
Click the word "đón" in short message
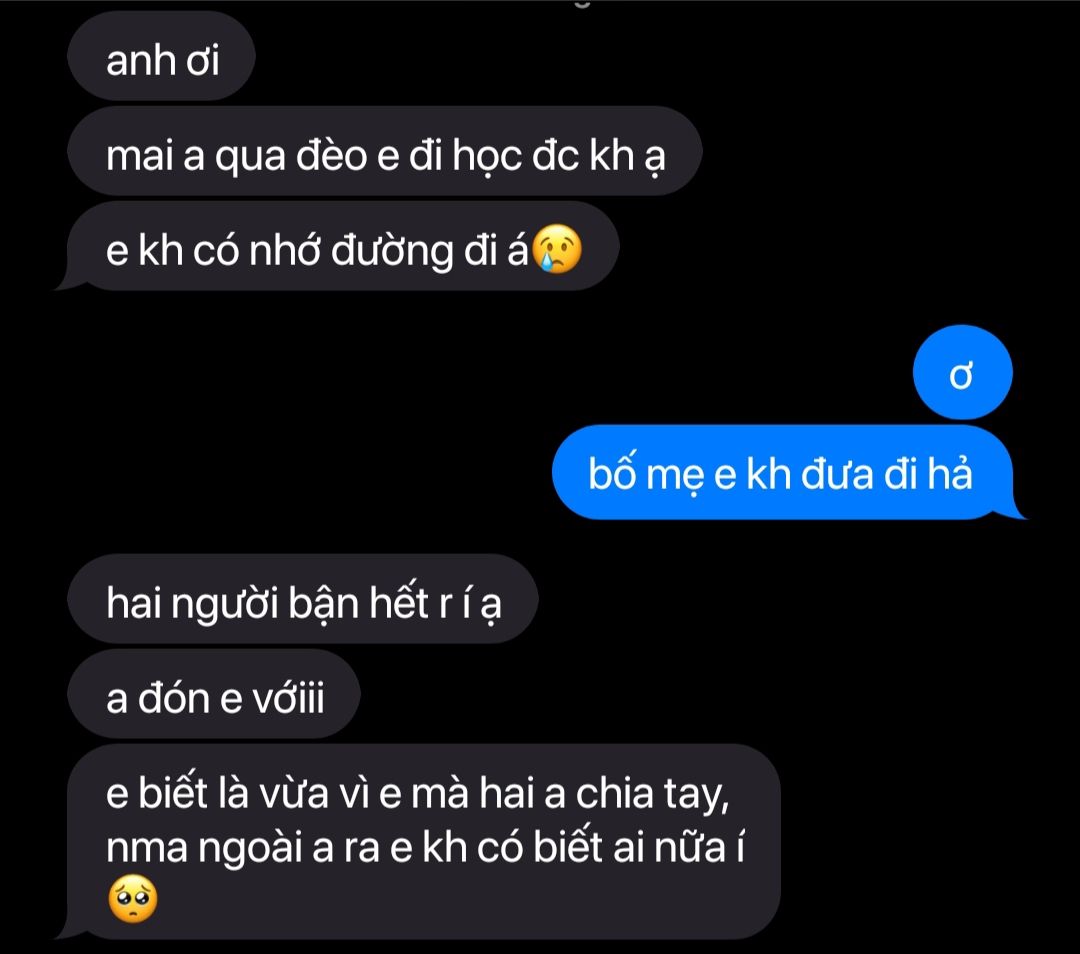click(174, 698)
